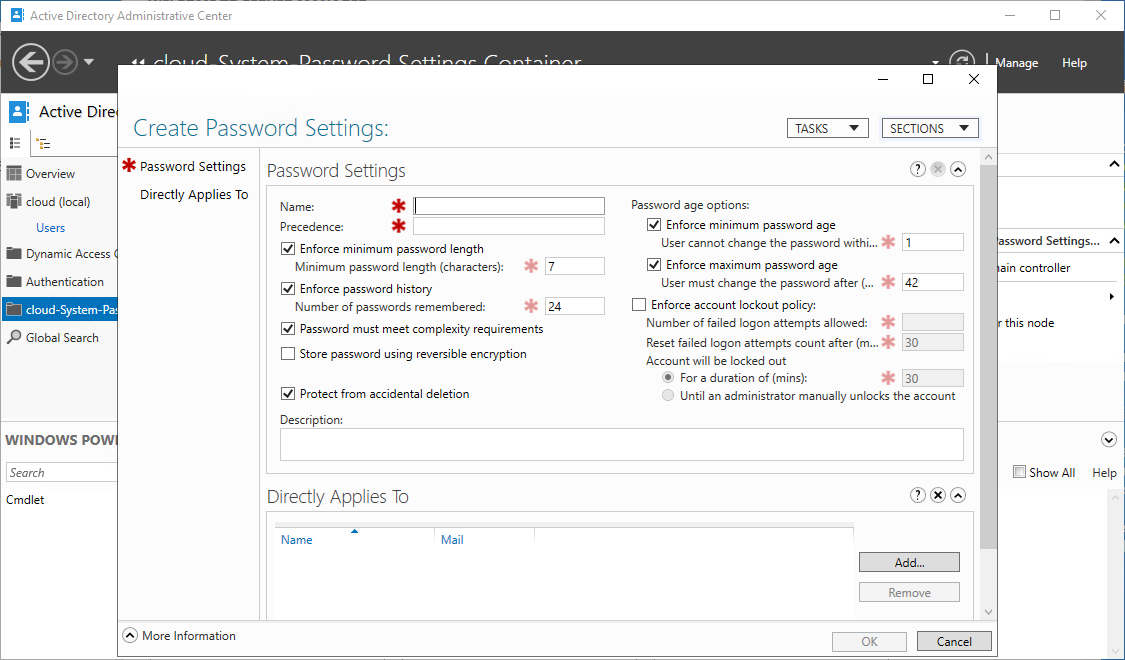
Task: Click the Add... button
Action: coord(909,562)
